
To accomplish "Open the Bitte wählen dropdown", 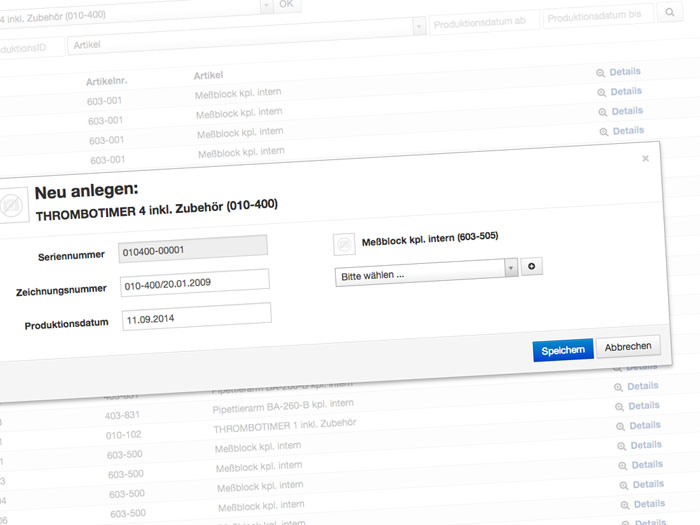I will [426, 272].
